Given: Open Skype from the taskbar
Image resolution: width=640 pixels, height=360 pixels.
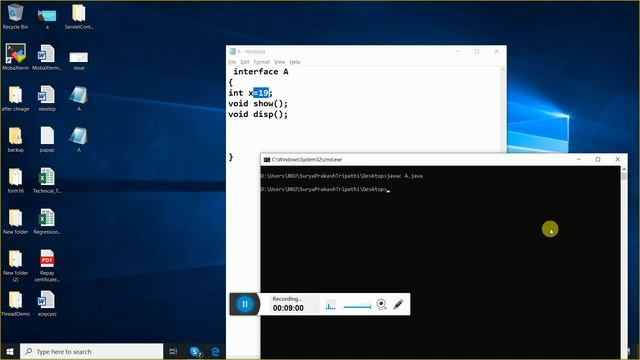Looking at the screenshot, I should pos(196,351).
